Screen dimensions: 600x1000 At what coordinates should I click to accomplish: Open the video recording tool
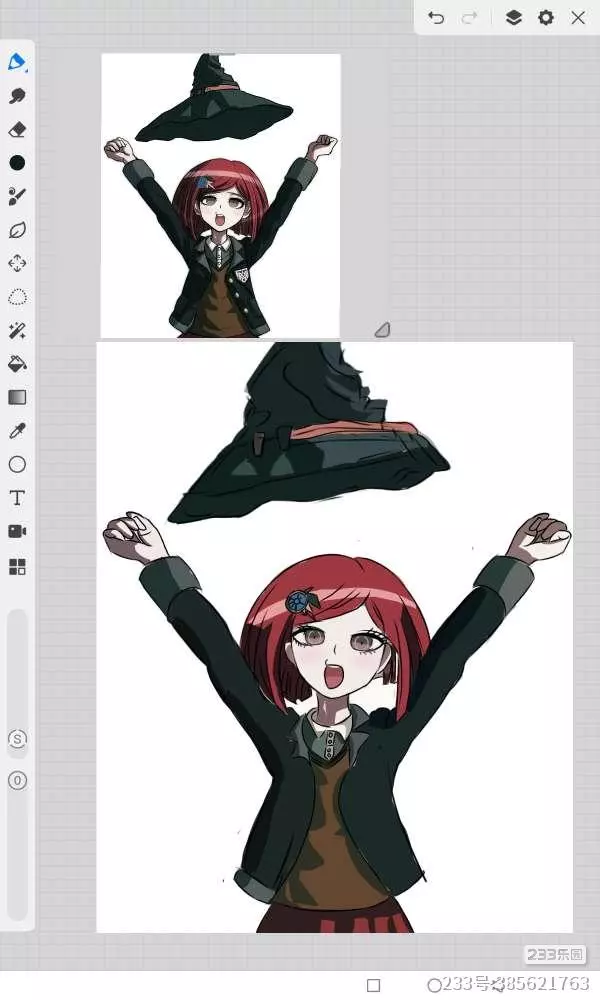coord(17,531)
